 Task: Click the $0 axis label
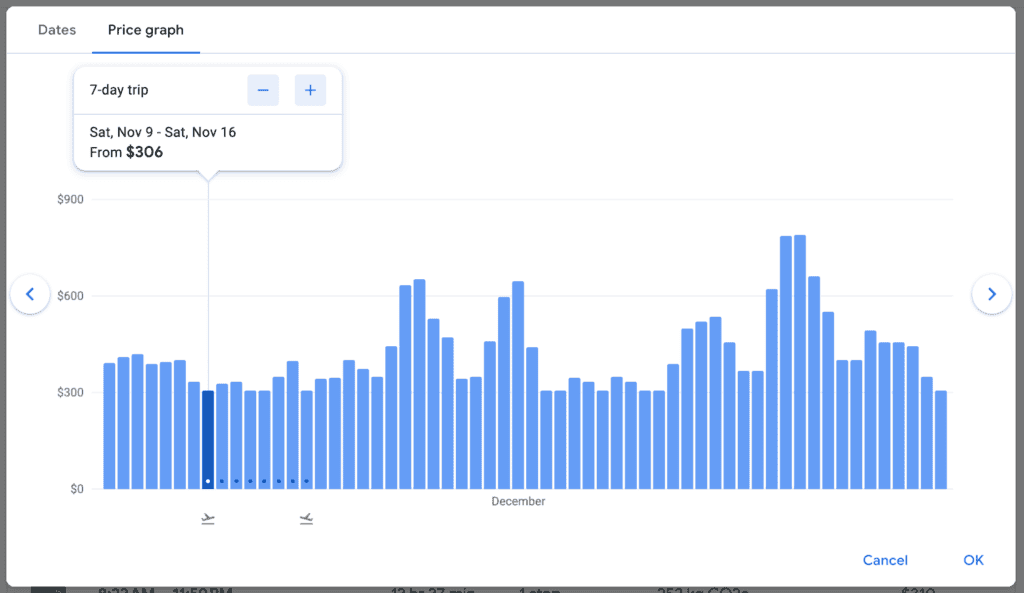coord(77,489)
